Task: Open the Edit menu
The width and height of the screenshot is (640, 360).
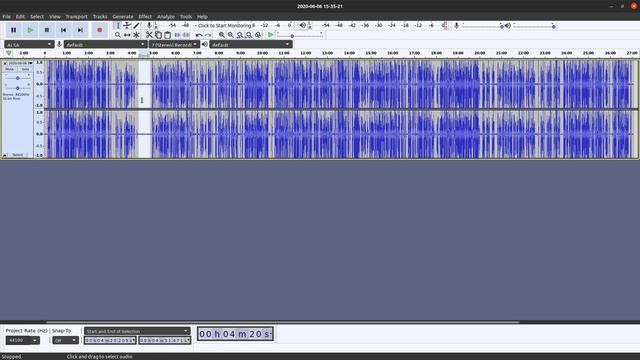Action: [x=20, y=17]
